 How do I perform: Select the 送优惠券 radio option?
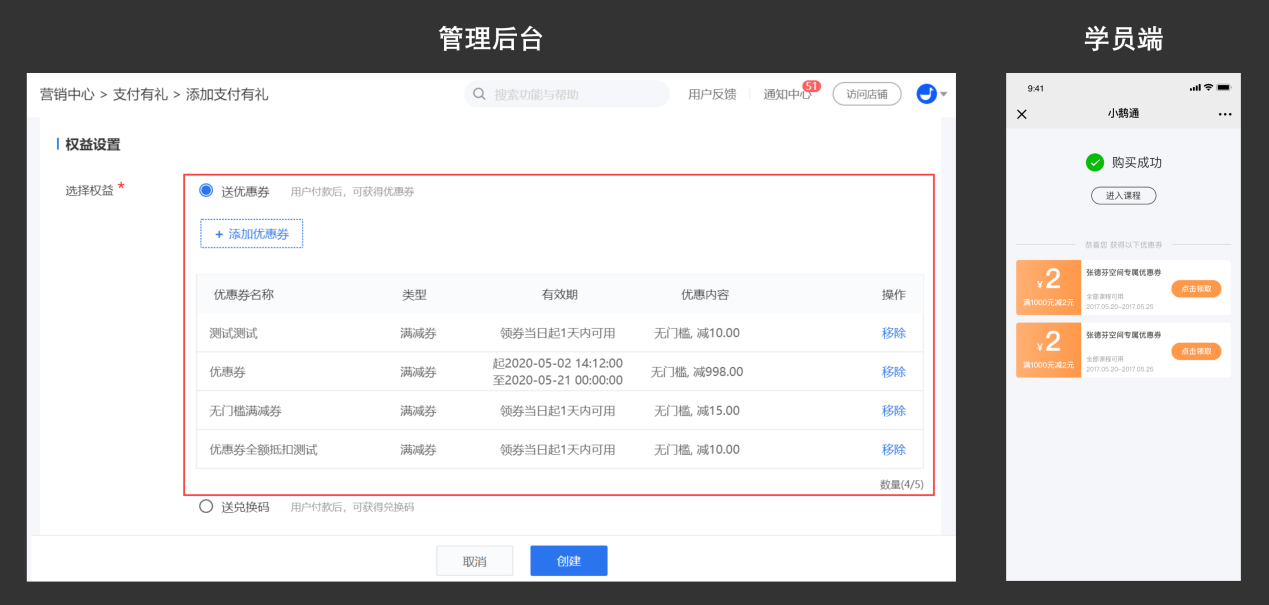pos(206,191)
